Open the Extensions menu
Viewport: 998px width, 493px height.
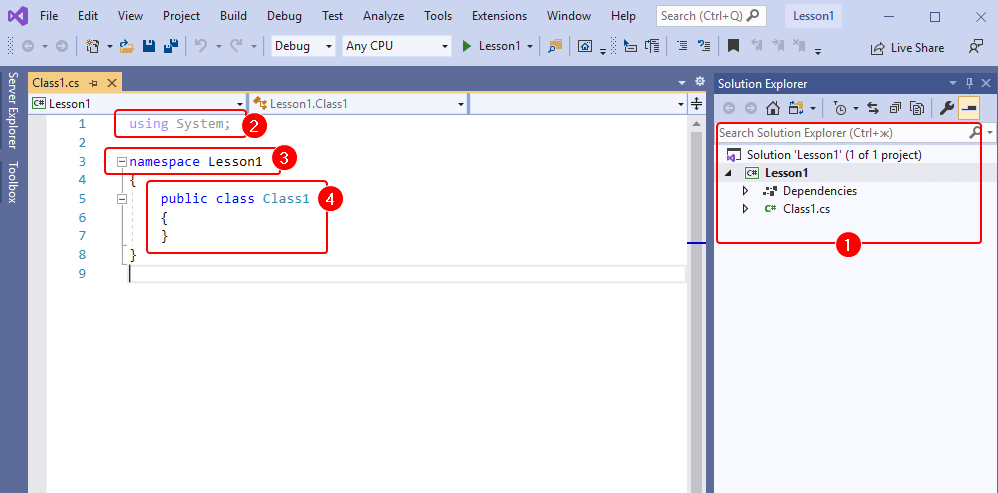(x=499, y=16)
